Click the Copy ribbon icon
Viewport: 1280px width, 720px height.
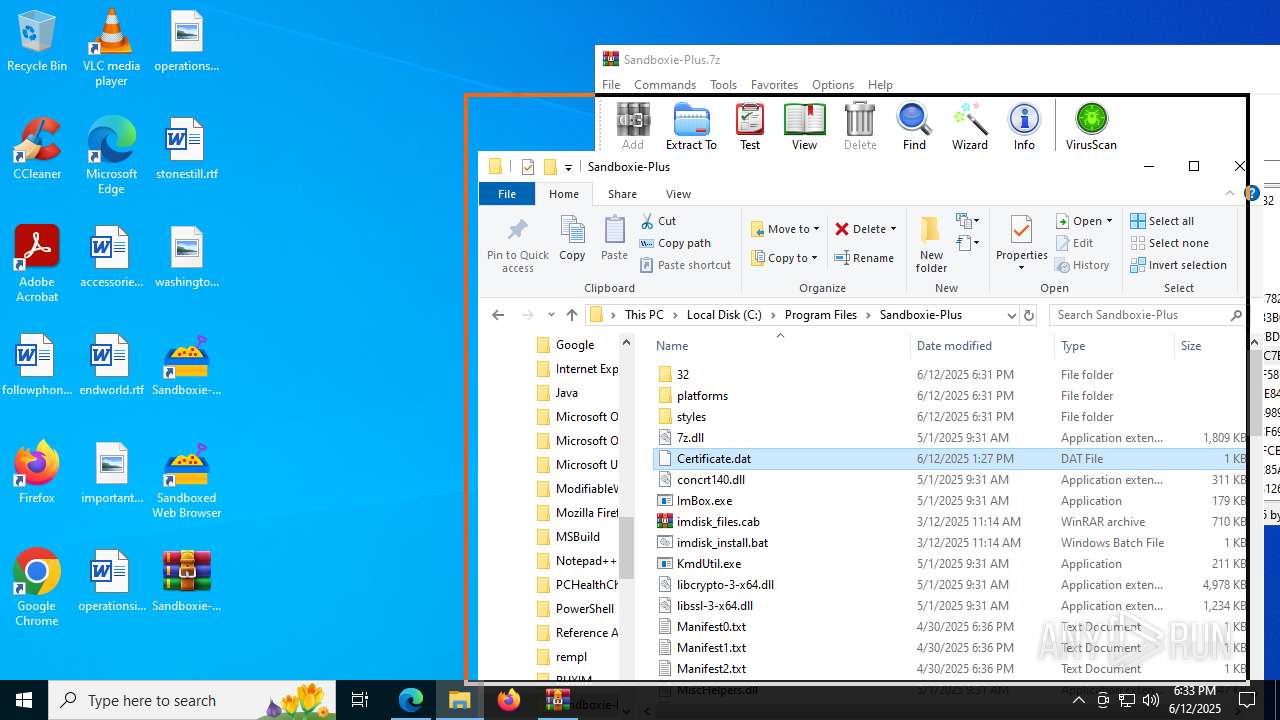[572, 239]
